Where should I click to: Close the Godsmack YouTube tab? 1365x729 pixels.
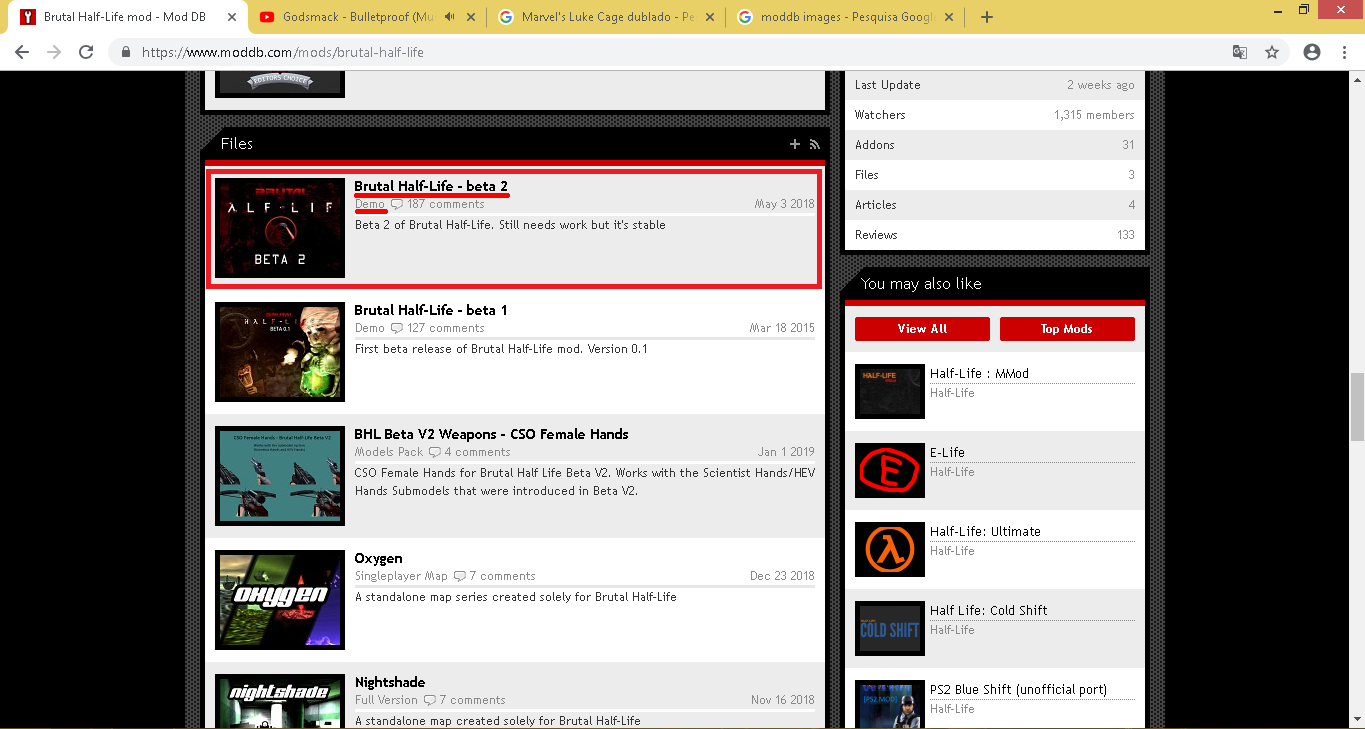[x=470, y=17]
